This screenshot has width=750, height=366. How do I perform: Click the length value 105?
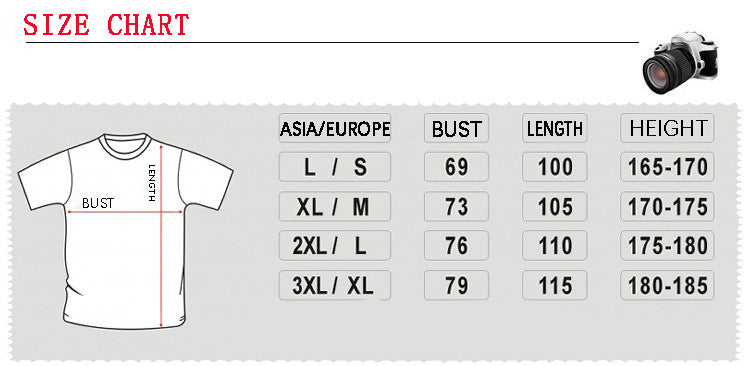click(555, 207)
